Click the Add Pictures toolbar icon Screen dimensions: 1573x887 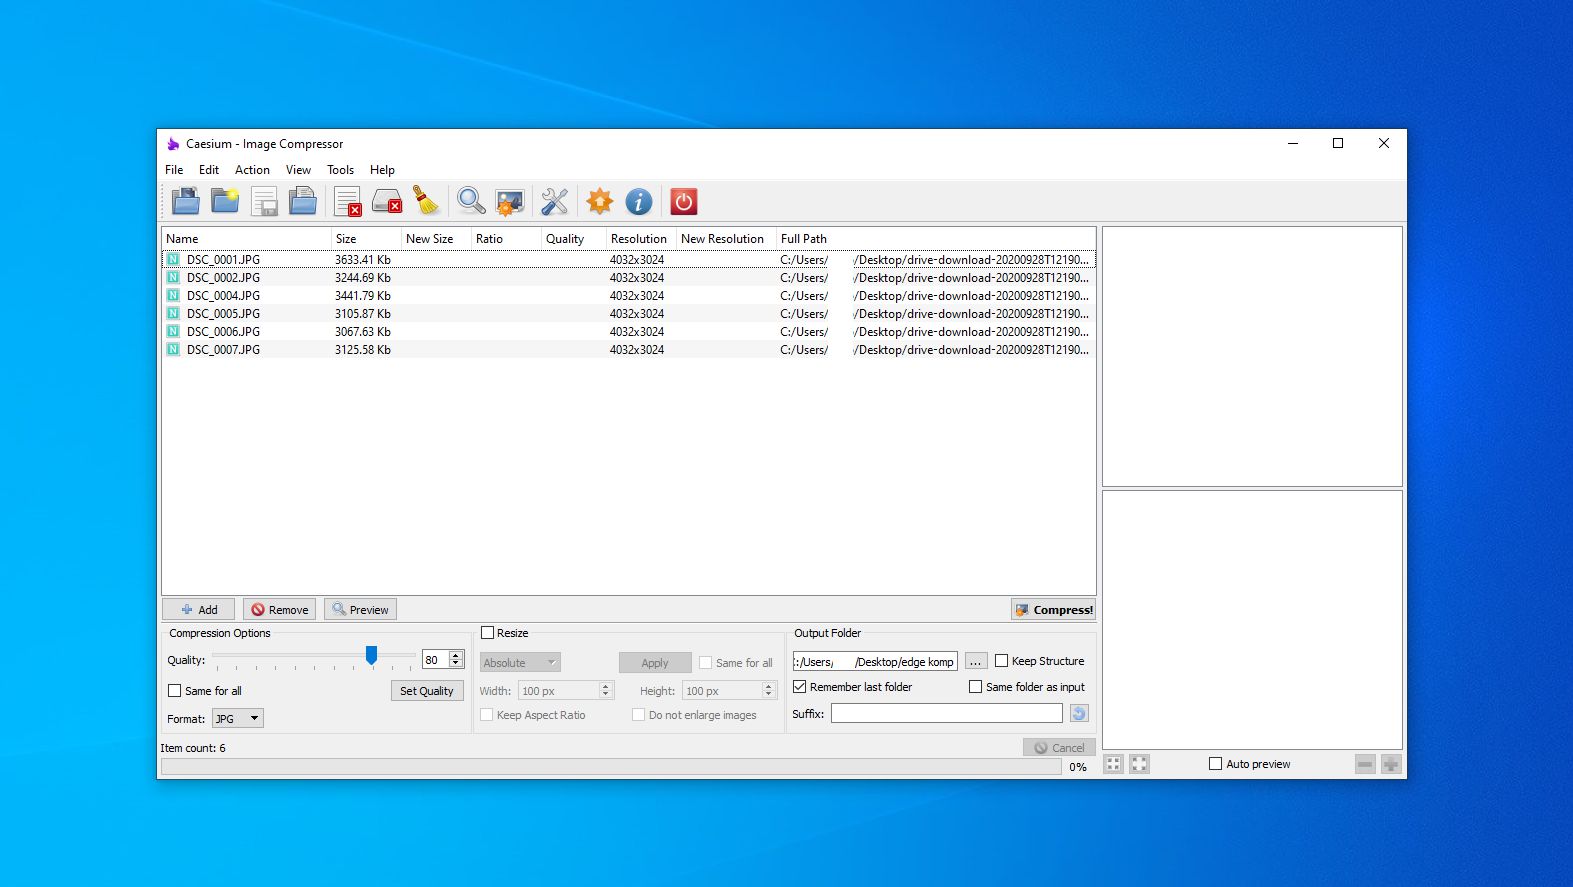pos(186,201)
